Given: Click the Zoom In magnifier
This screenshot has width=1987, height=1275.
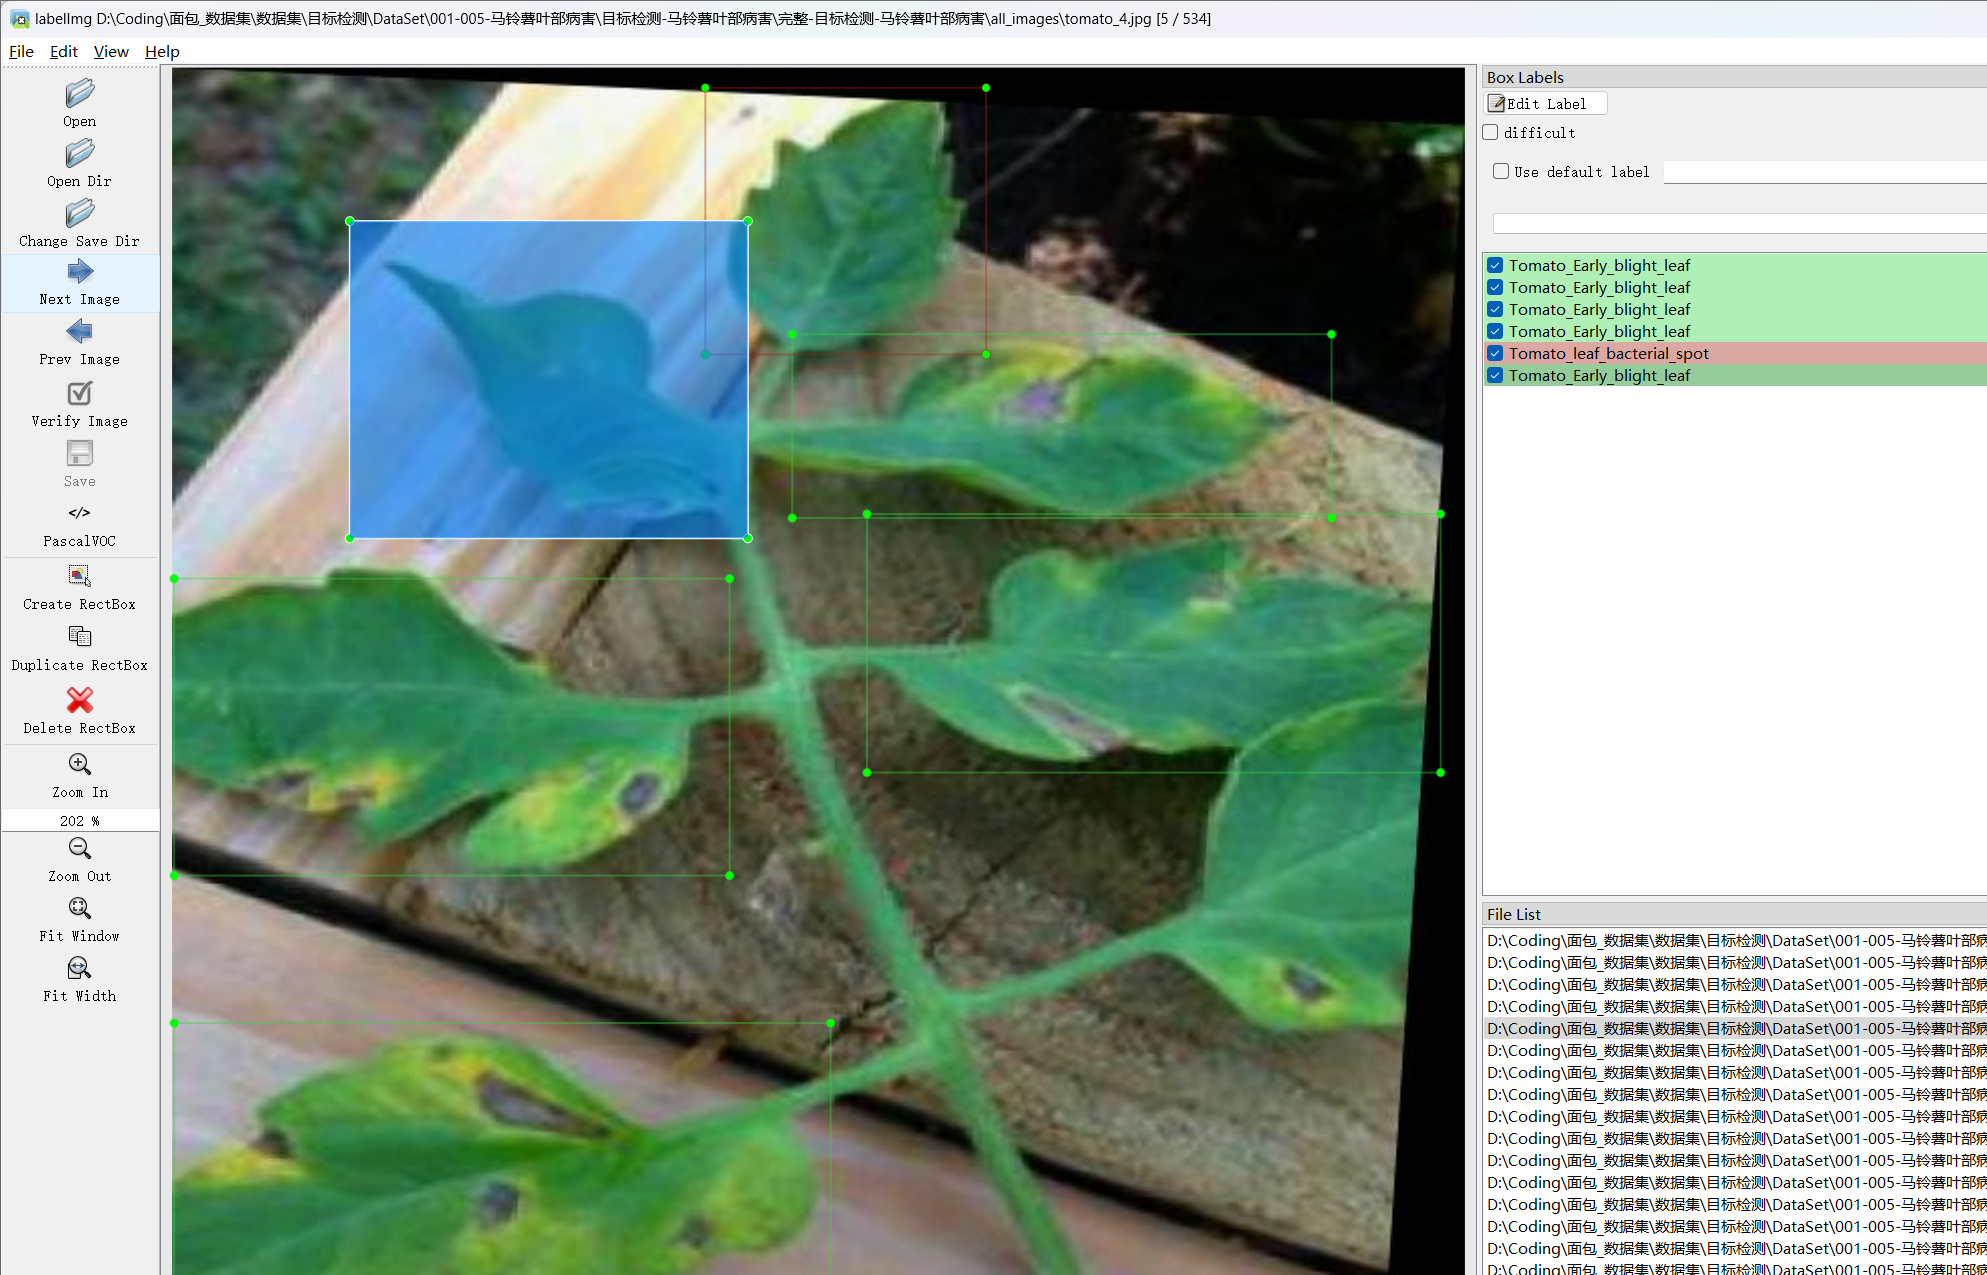Looking at the screenshot, I should (x=80, y=765).
